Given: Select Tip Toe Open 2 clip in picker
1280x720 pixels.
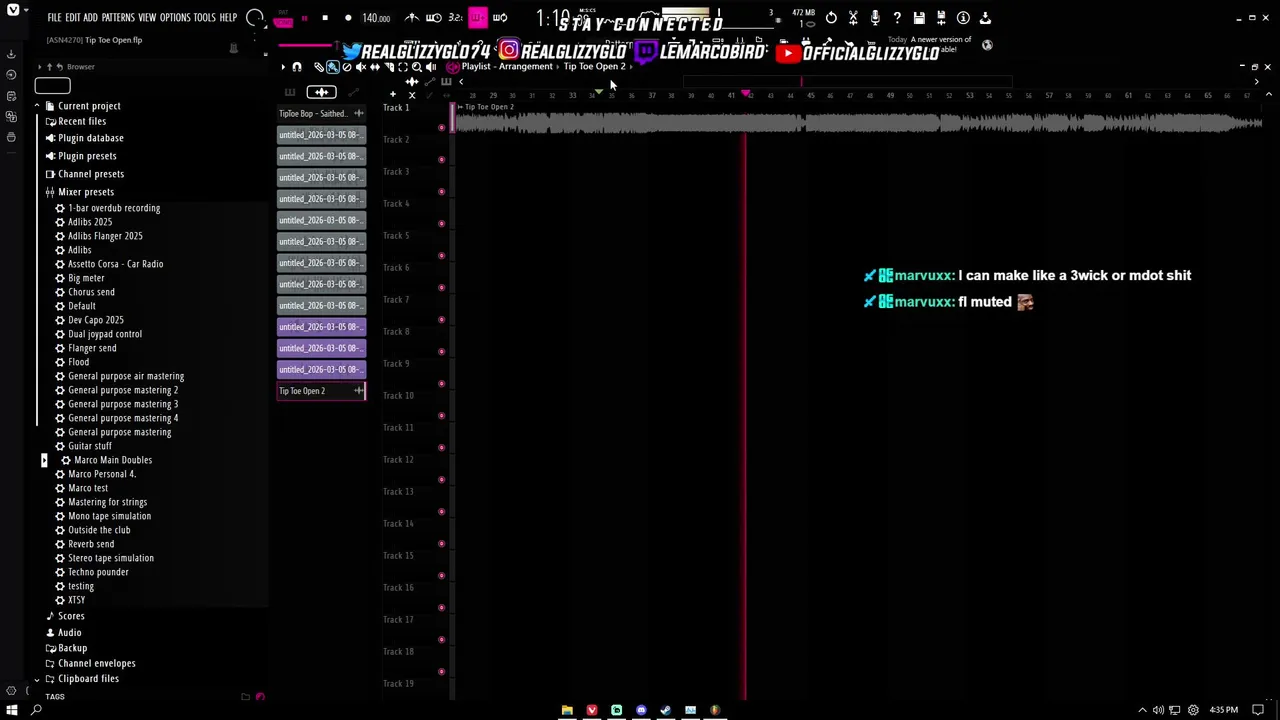Looking at the screenshot, I should point(321,391).
